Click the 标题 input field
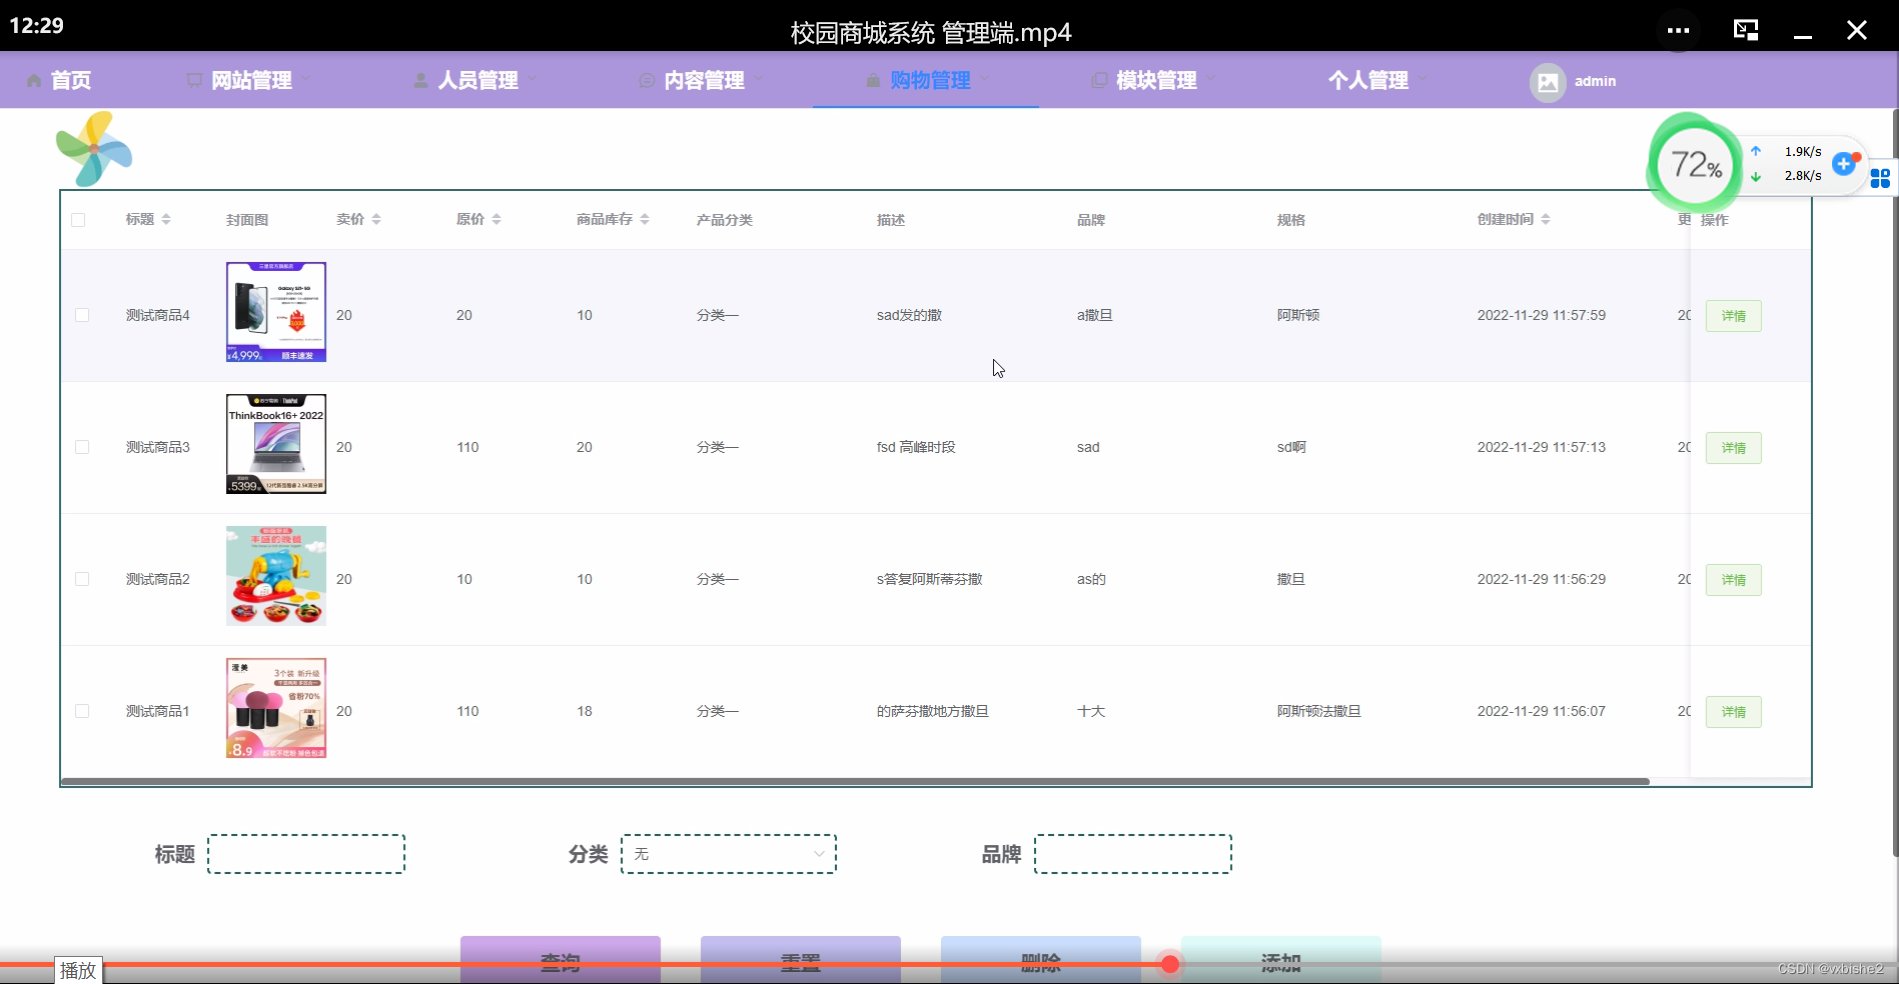Screen dimensions: 1899x984 [306, 853]
